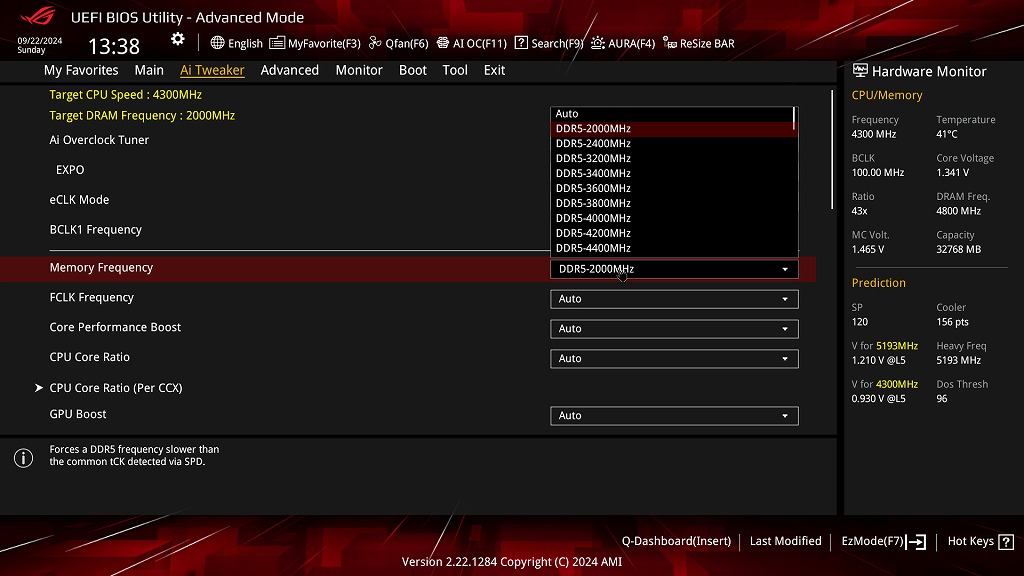Click EzMode exit arrow icon
Viewport: 1024px width, 576px height.
[916, 541]
